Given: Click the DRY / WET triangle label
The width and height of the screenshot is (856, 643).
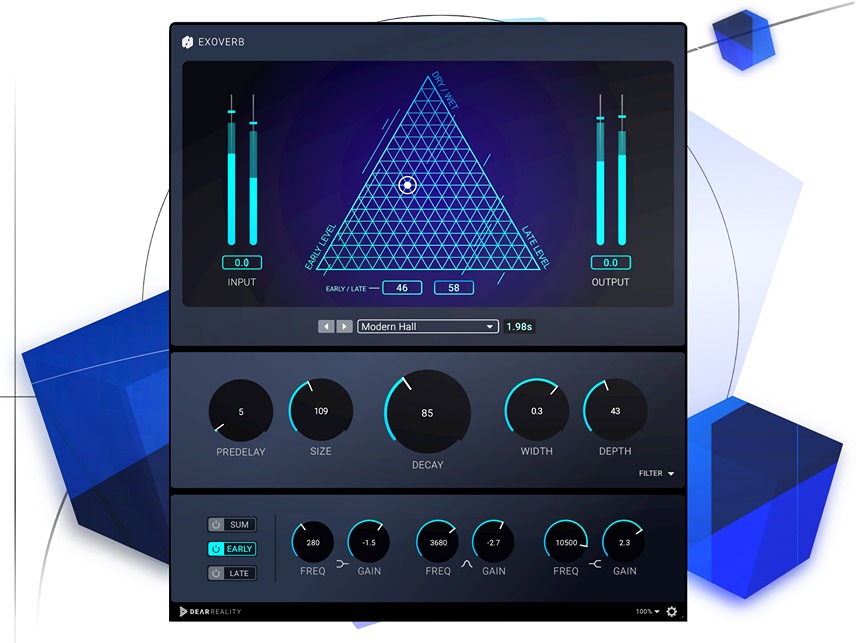Looking at the screenshot, I should pyautogui.click(x=445, y=90).
